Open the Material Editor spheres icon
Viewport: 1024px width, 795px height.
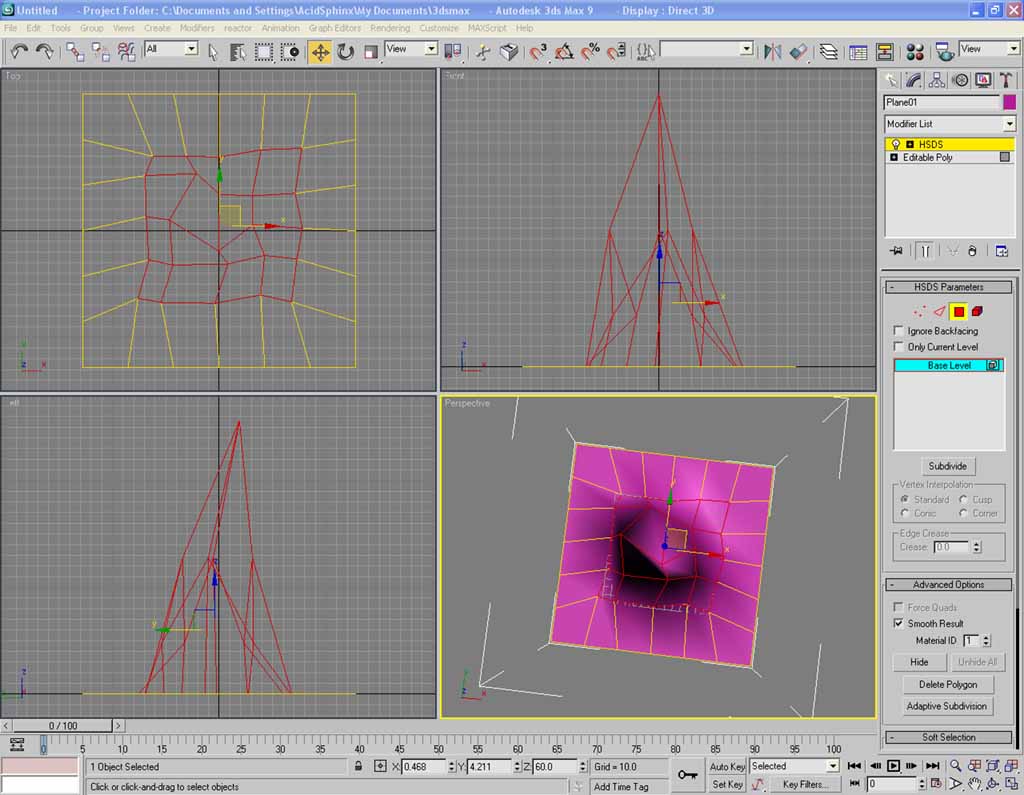[914, 52]
